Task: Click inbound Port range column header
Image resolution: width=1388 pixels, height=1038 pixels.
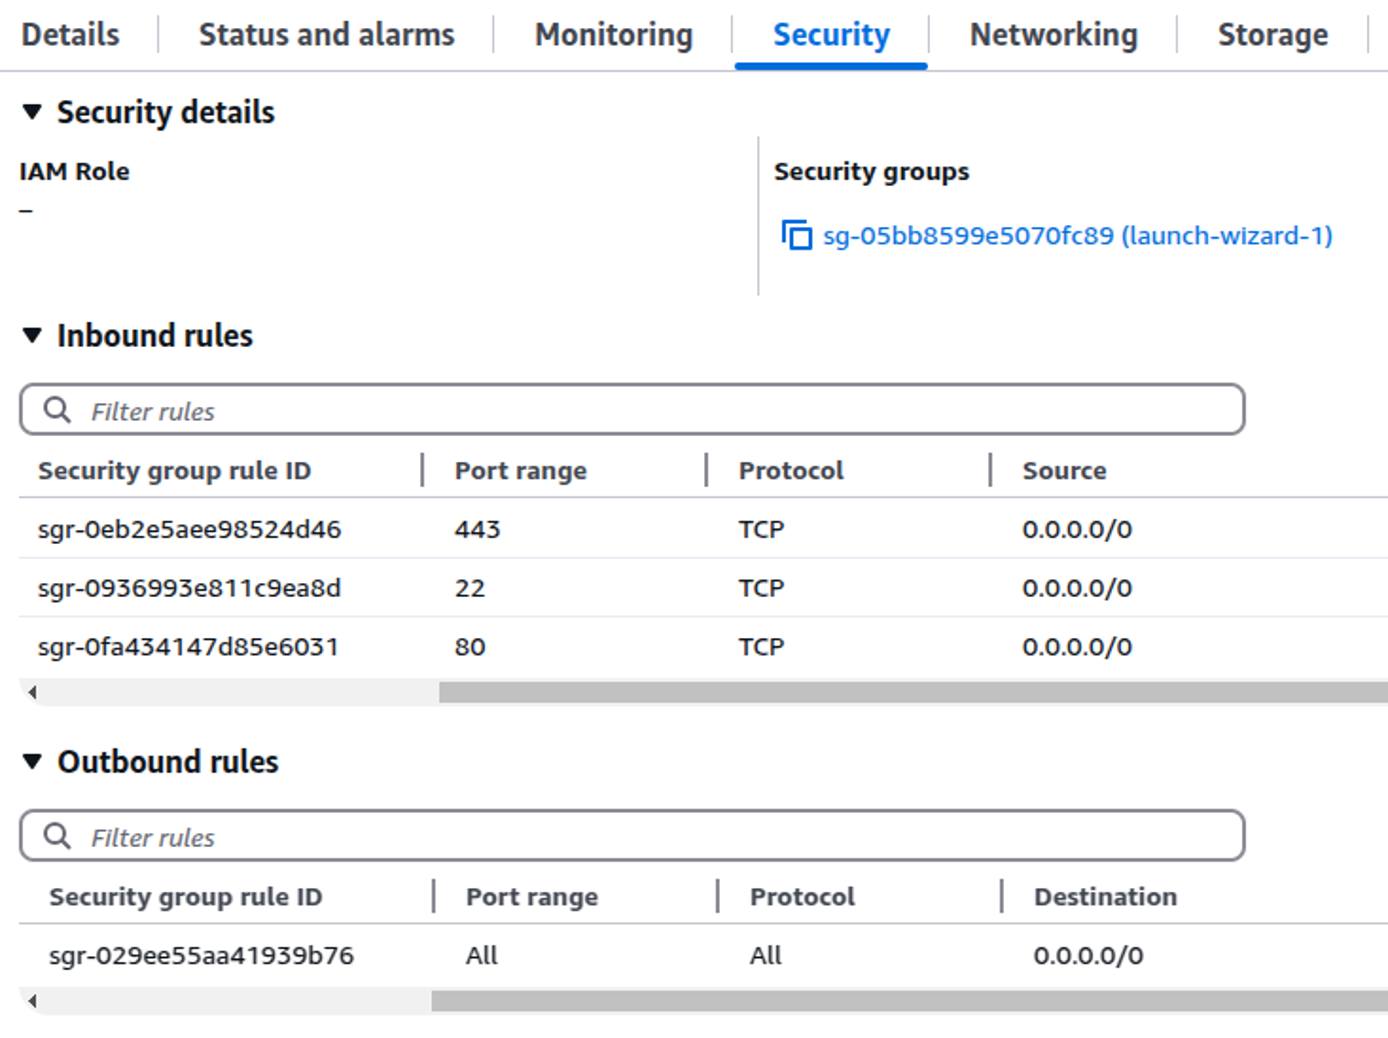Action: pos(520,470)
